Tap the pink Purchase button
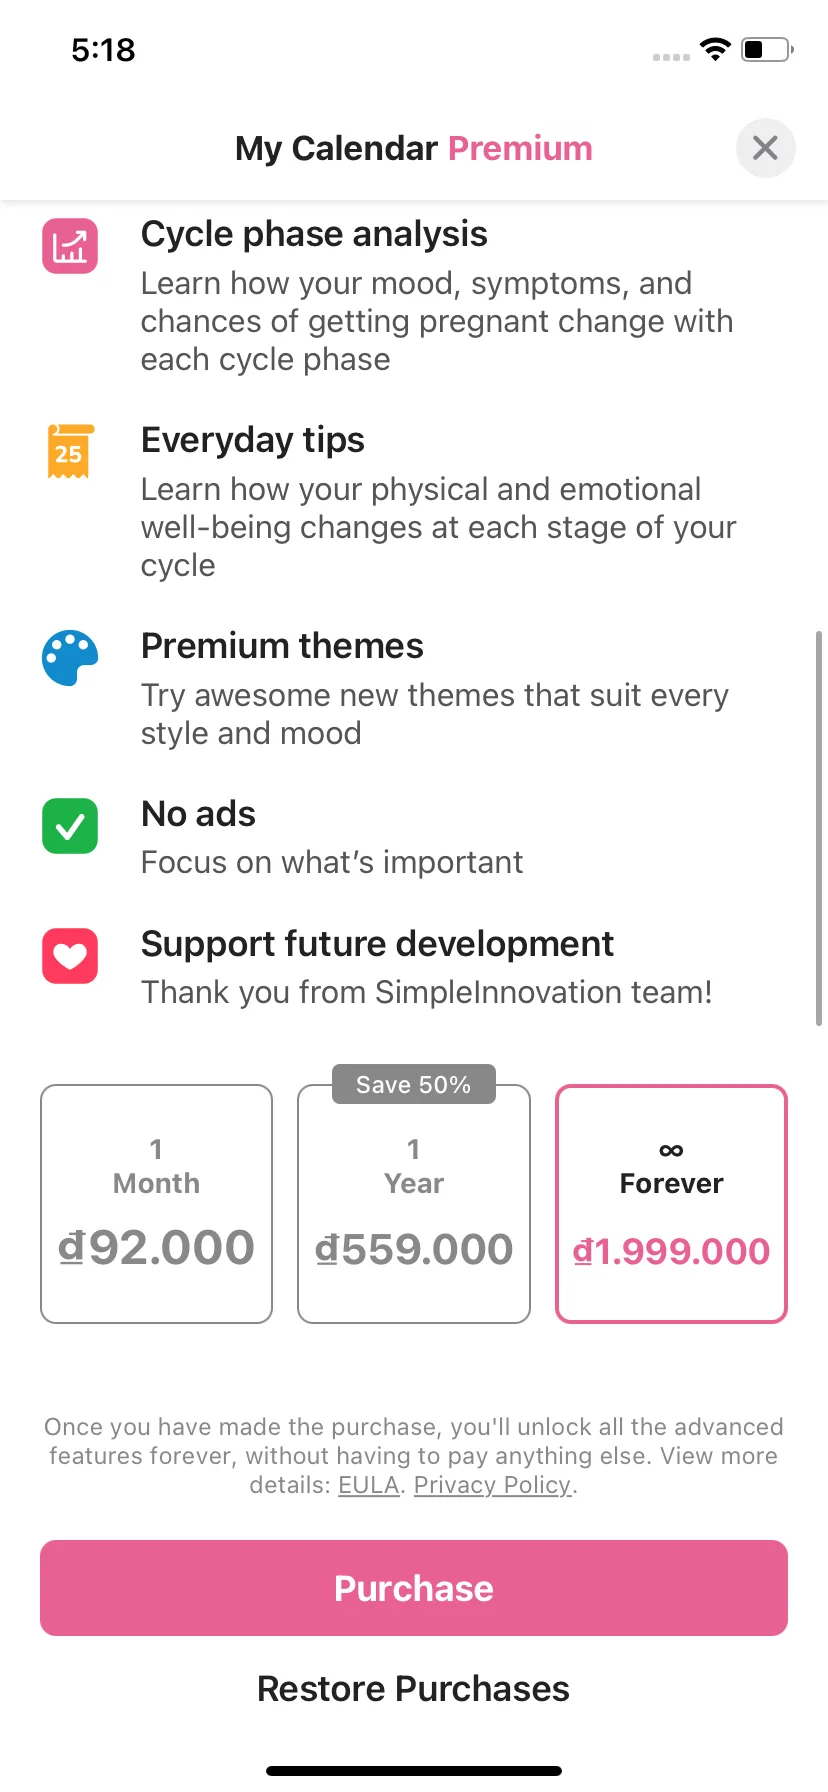 click(x=414, y=1588)
